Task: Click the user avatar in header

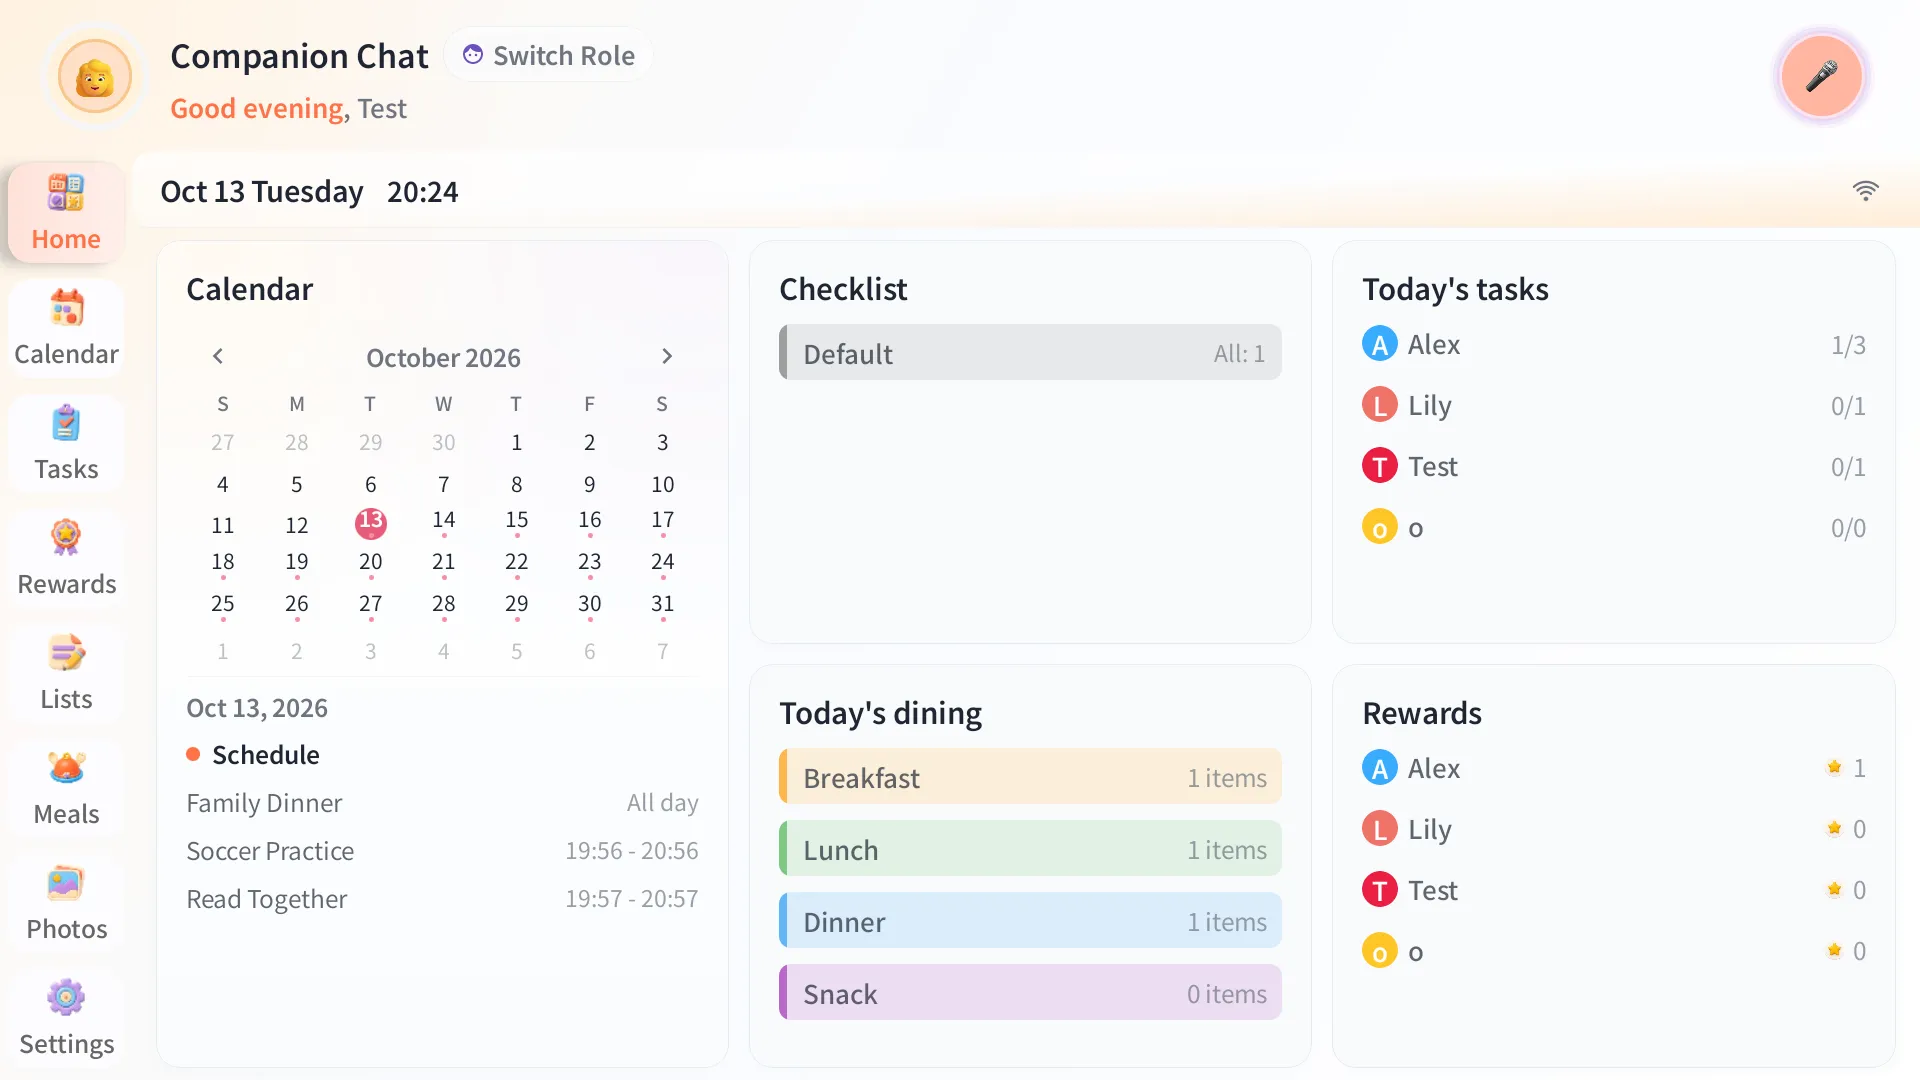Action: [x=95, y=76]
